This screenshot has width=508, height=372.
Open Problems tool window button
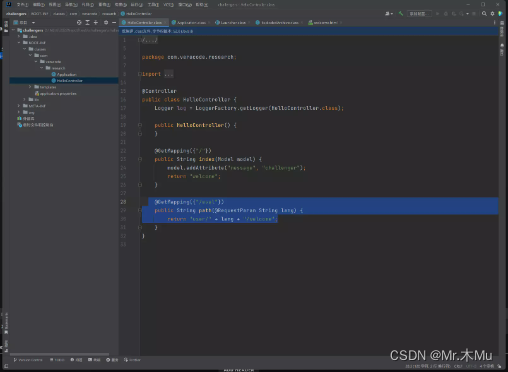point(76,360)
